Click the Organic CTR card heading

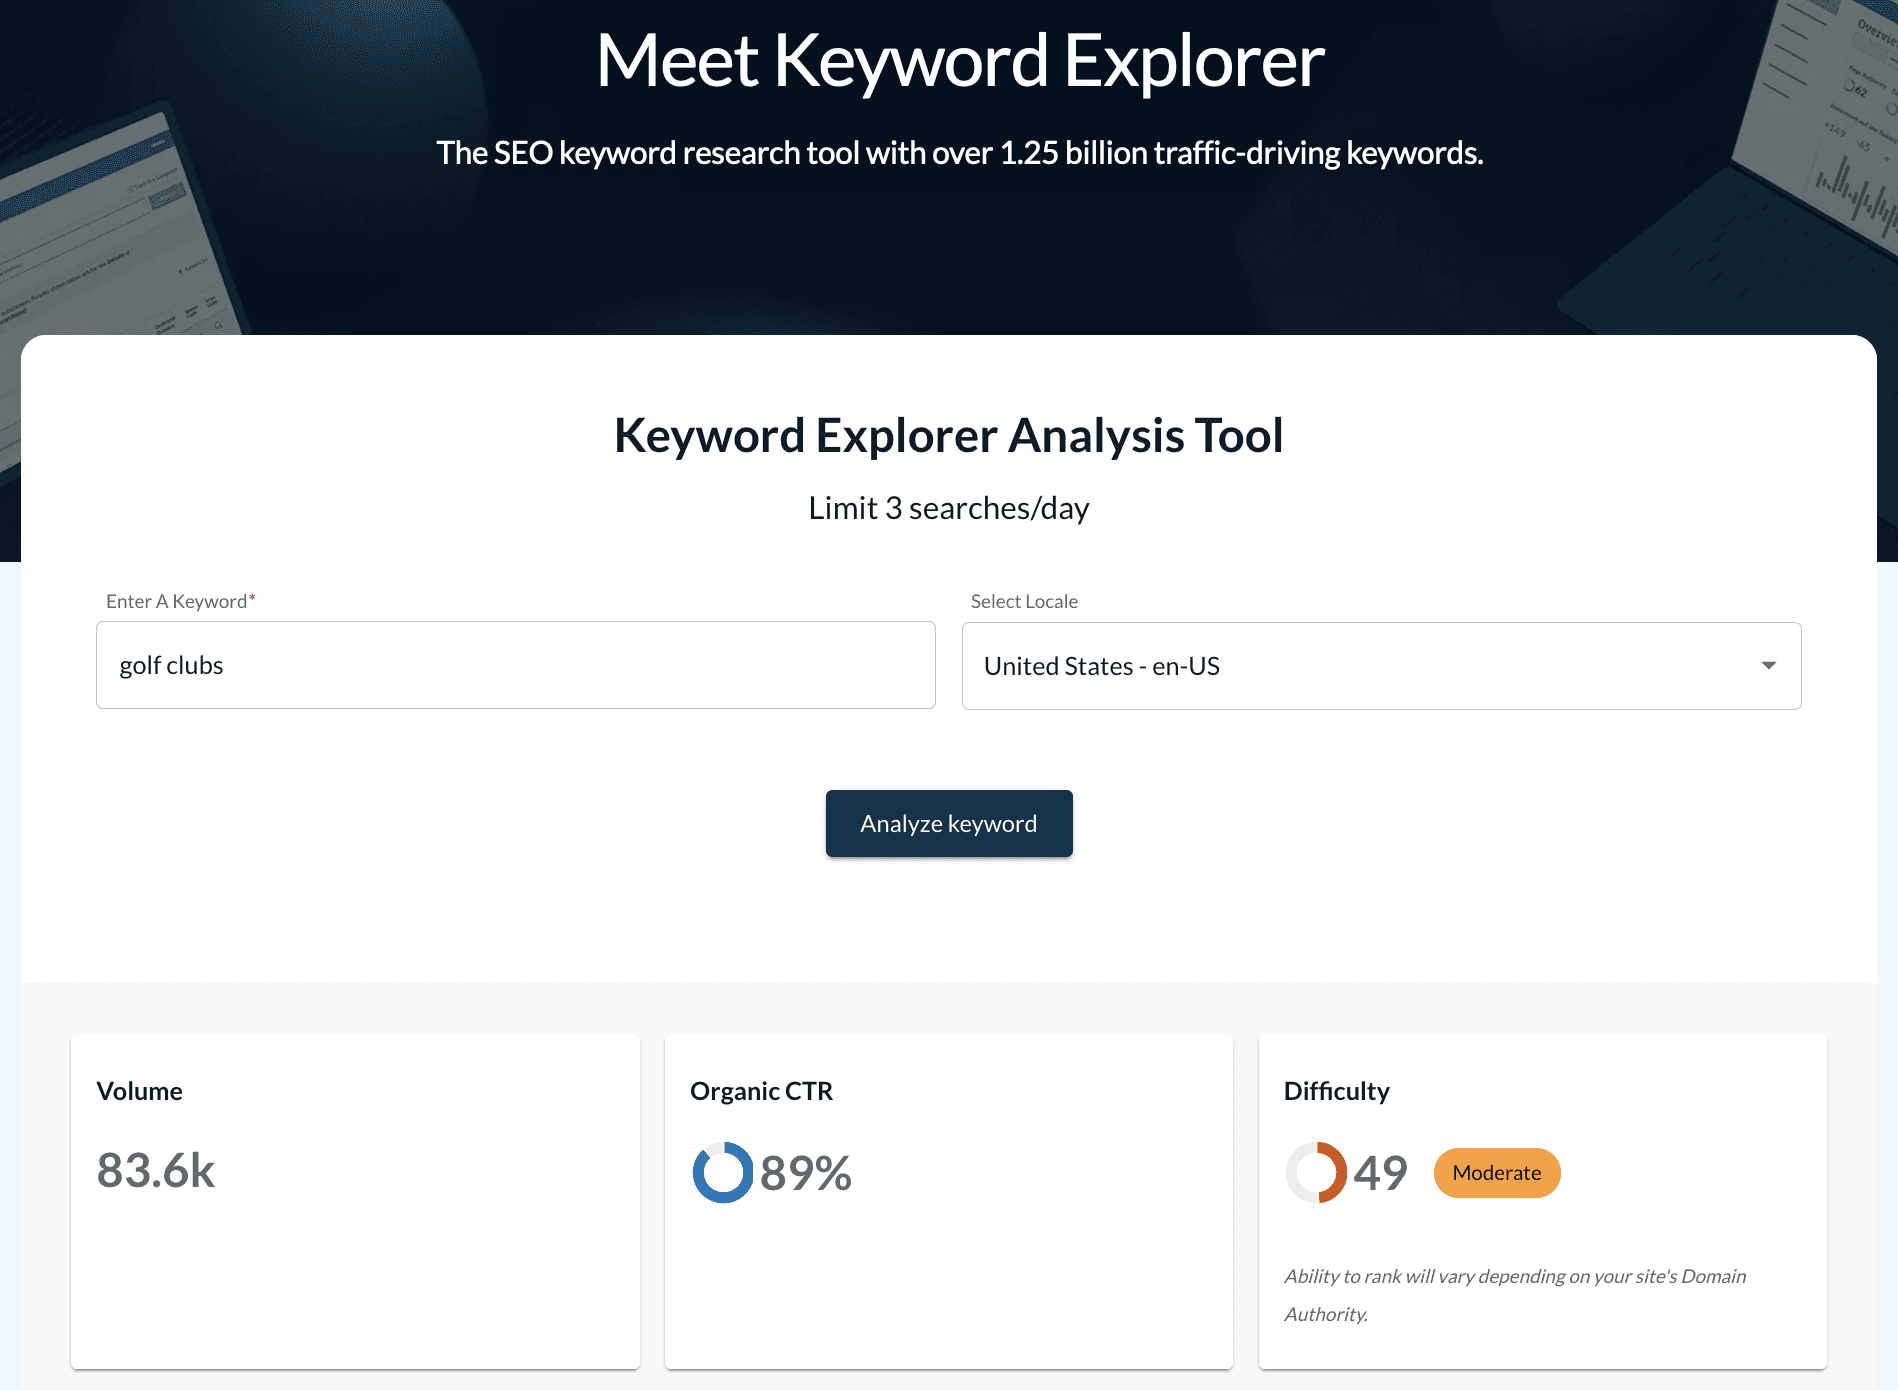(x=761, y=1091)
